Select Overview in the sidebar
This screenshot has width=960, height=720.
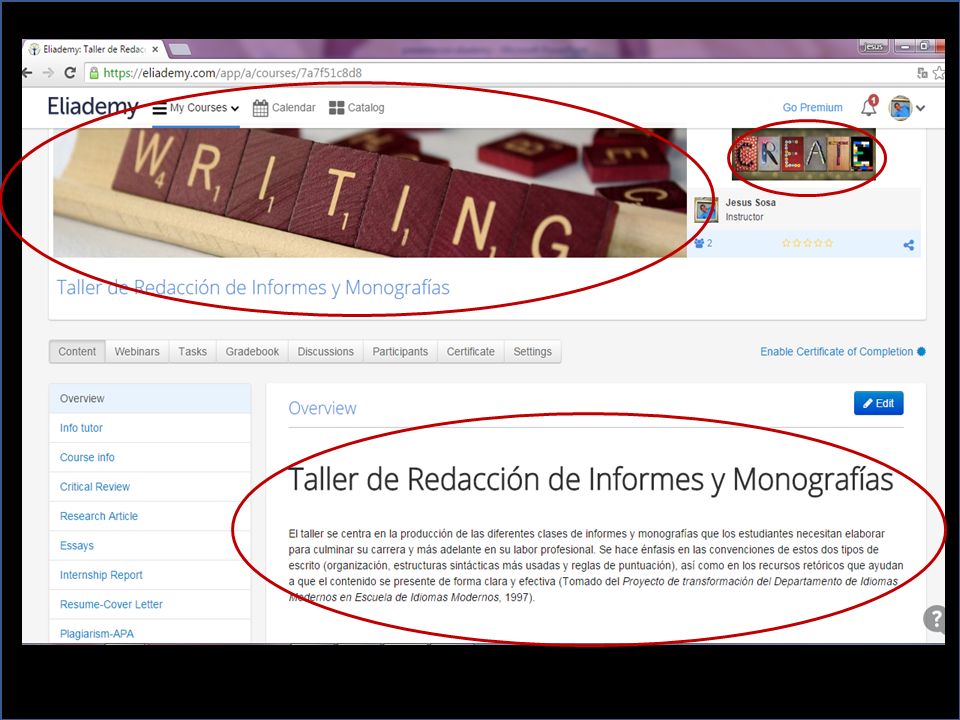150,399
